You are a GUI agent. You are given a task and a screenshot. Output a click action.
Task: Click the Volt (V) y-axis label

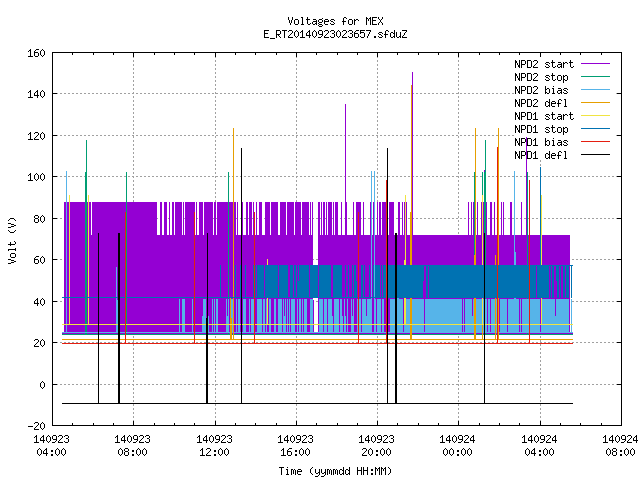coord(13,241)
